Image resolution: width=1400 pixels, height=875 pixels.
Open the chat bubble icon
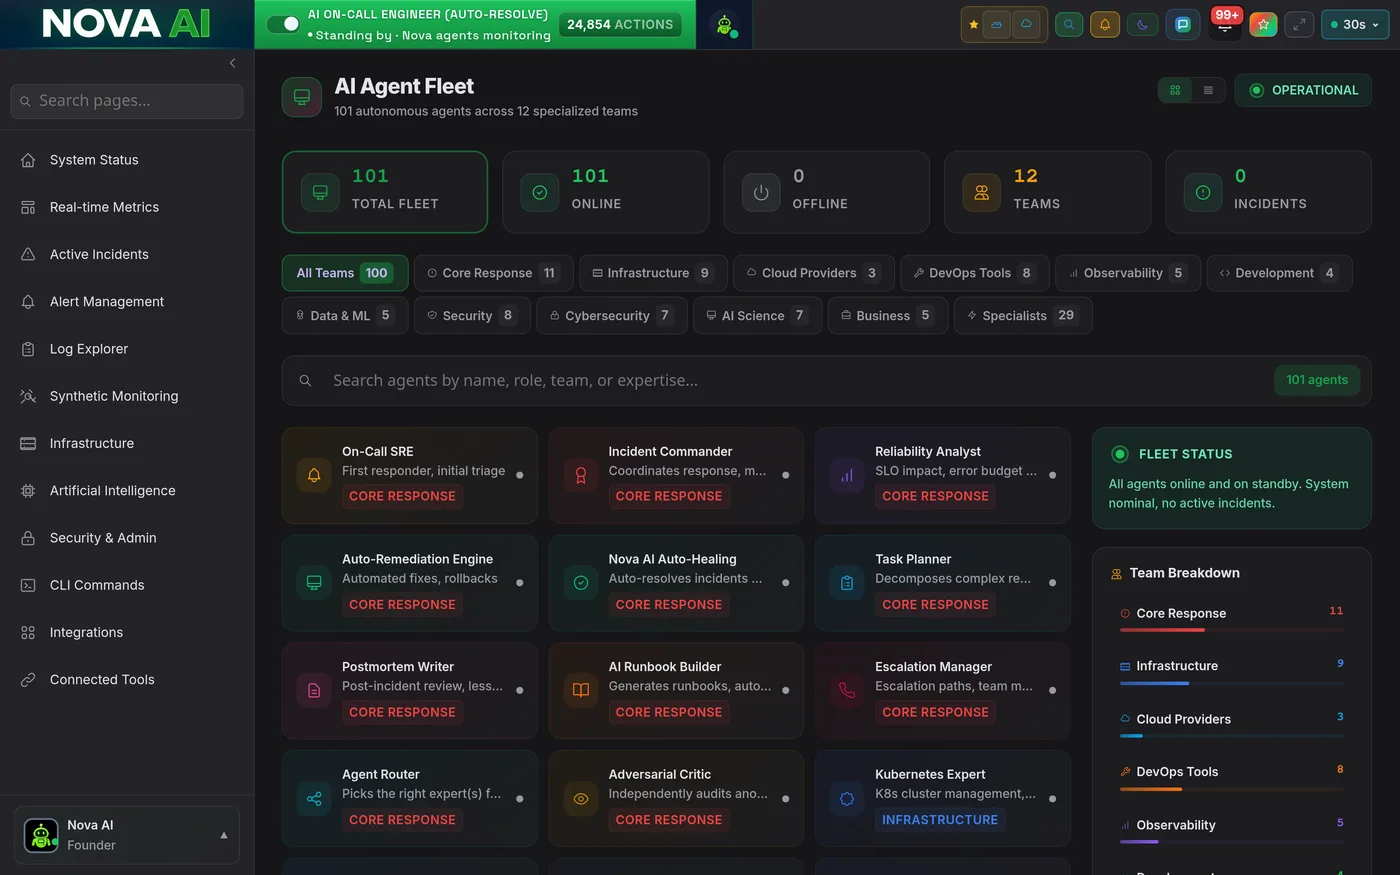[x=1183, y=25]
